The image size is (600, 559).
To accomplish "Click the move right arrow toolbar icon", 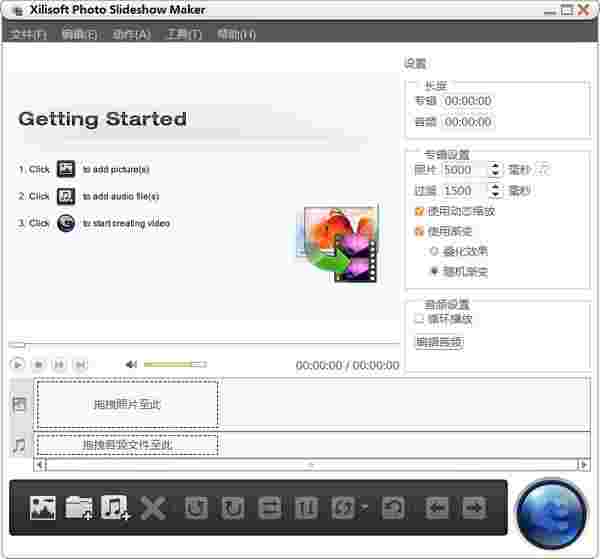I will pos(474,508).
